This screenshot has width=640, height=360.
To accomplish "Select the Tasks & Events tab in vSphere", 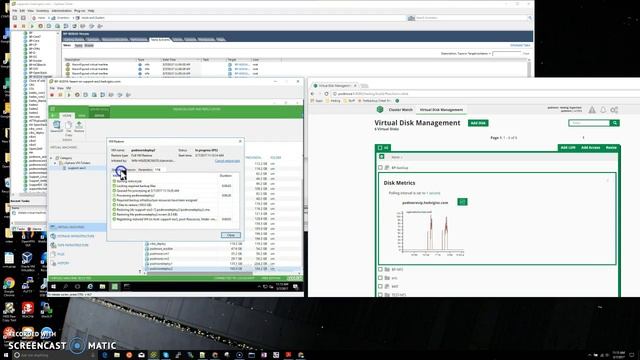I will click(160, 40).
